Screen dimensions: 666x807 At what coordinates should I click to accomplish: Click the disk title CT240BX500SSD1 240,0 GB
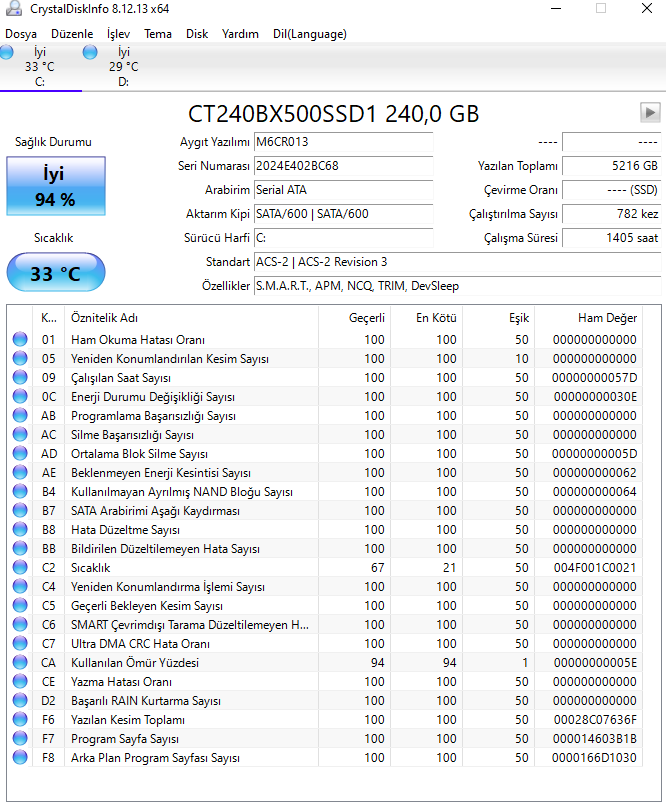click(334, 114)
